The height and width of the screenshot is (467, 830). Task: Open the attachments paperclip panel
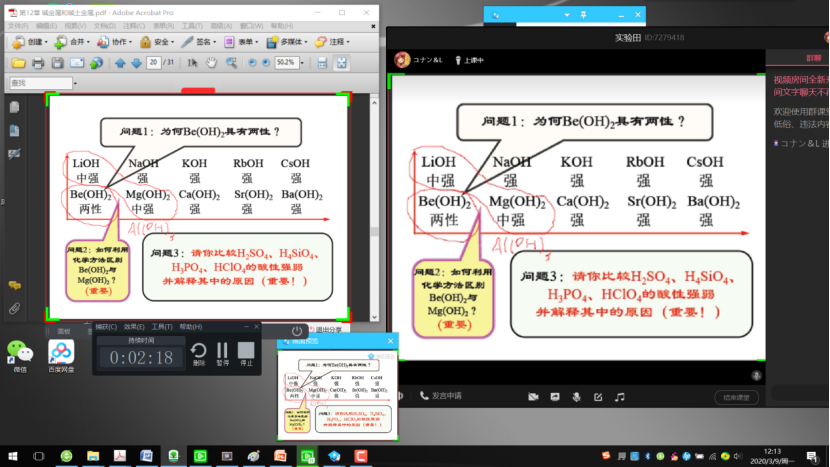tap(14, 309)
